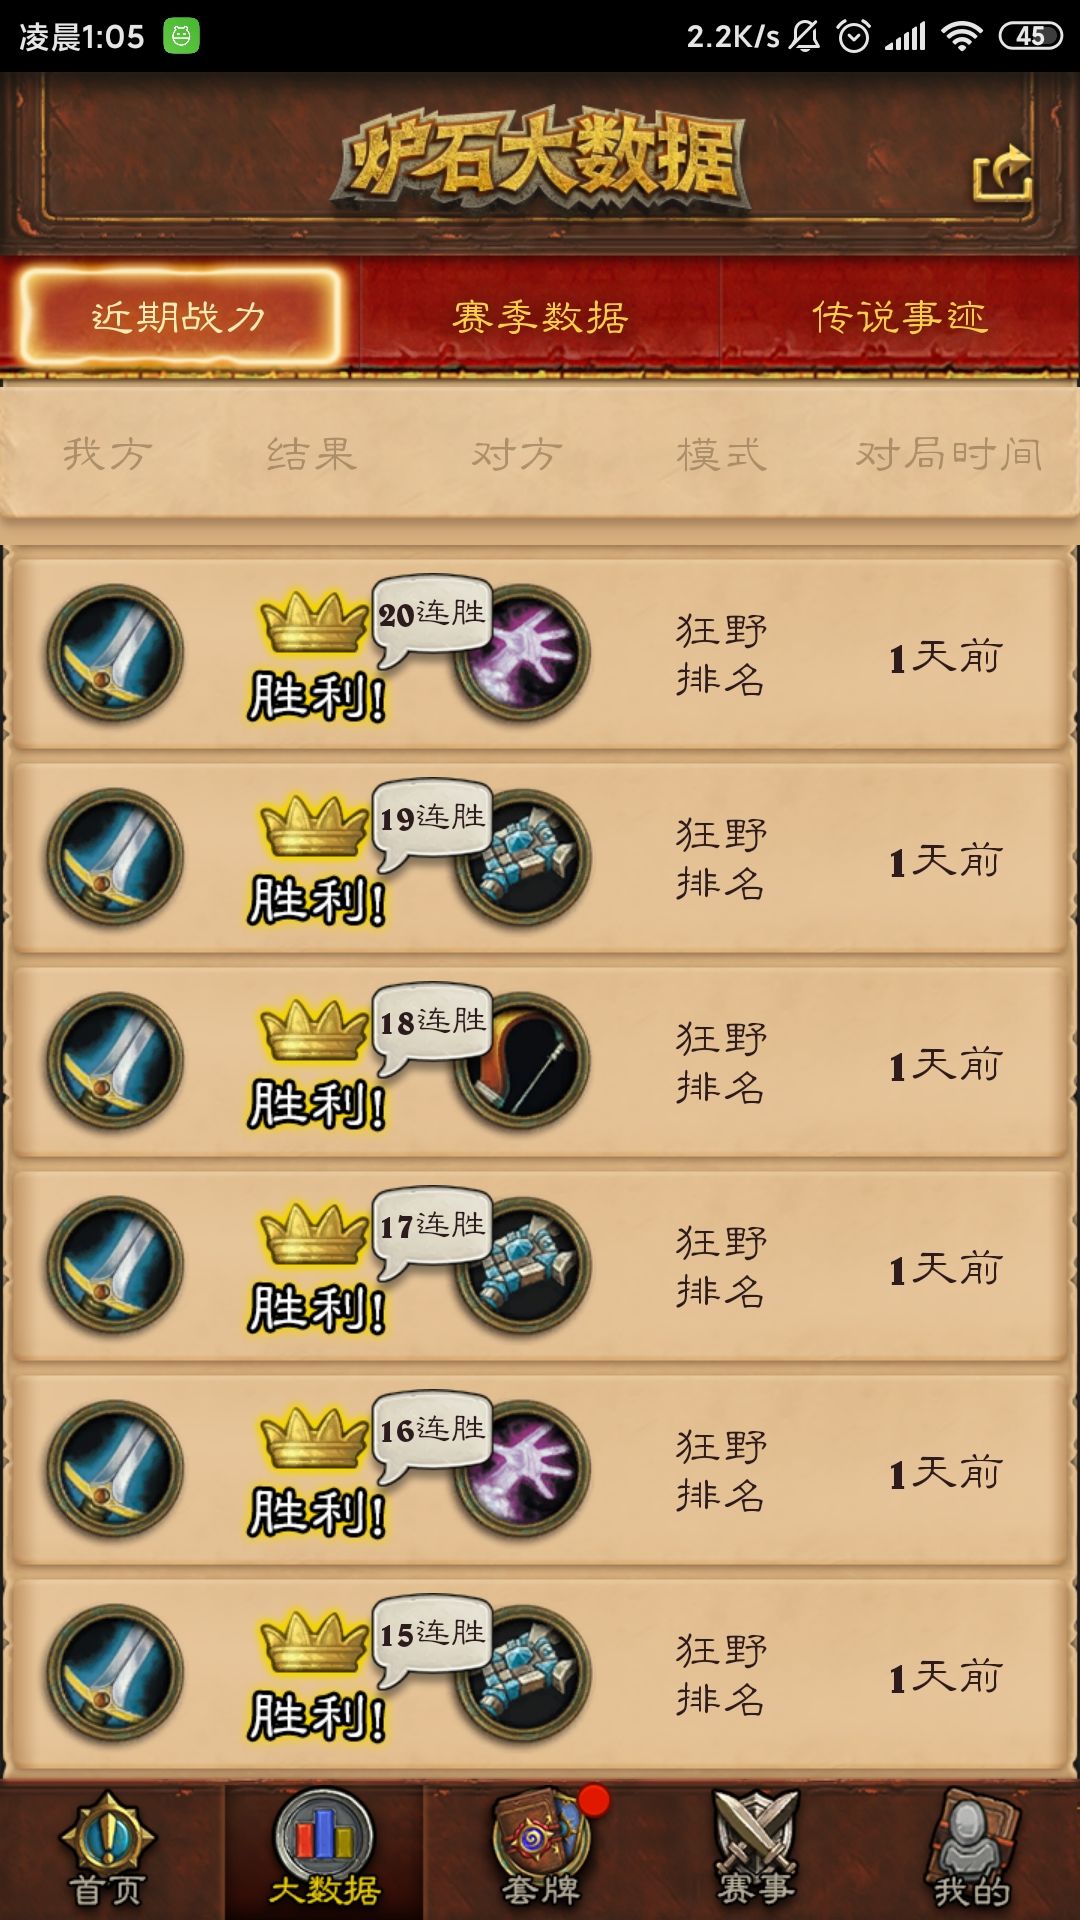This screenshot has height=1920, width=1080.
Task: Tap opponent paladin icon in 19连胜 row
Action: coord(524,858)
